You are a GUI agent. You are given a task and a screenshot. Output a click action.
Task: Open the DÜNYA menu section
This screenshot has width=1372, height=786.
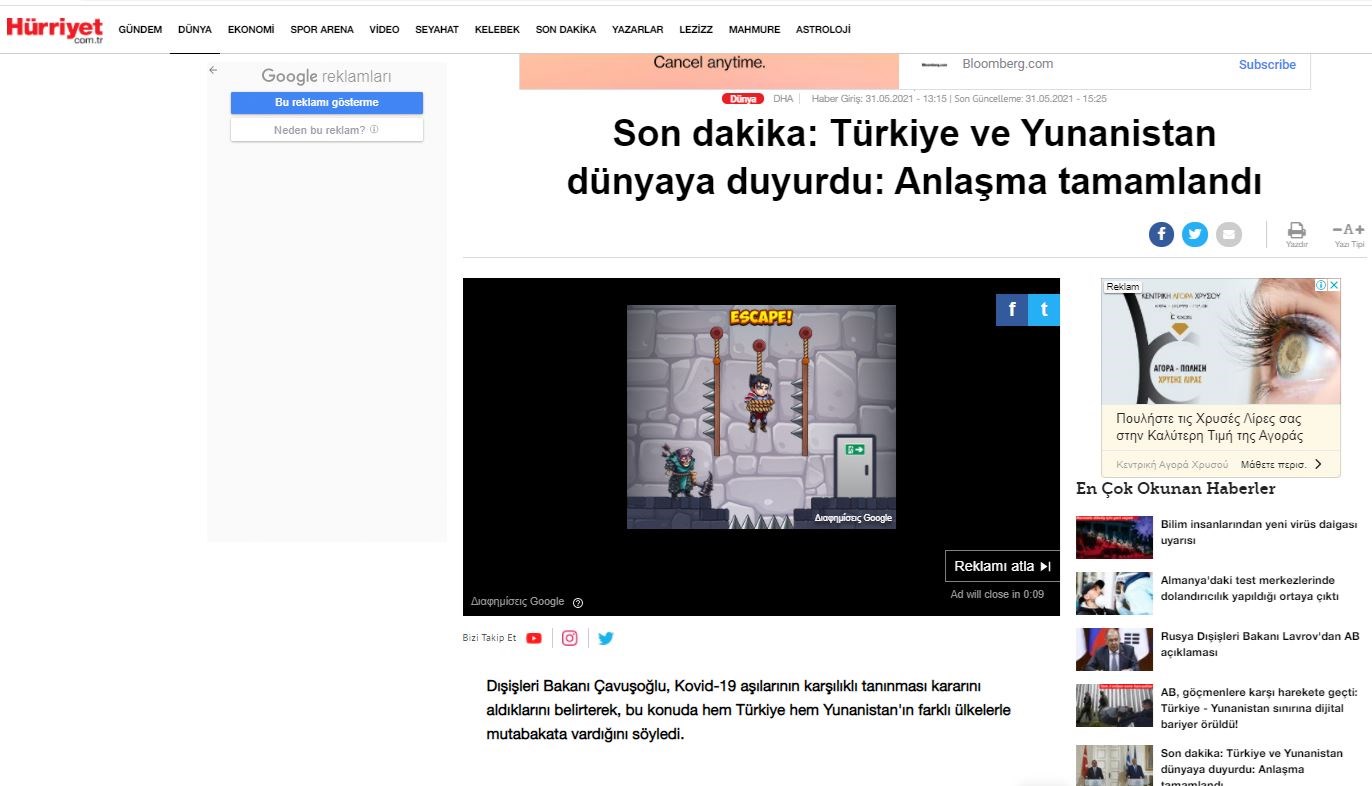(x=195, y=30)
